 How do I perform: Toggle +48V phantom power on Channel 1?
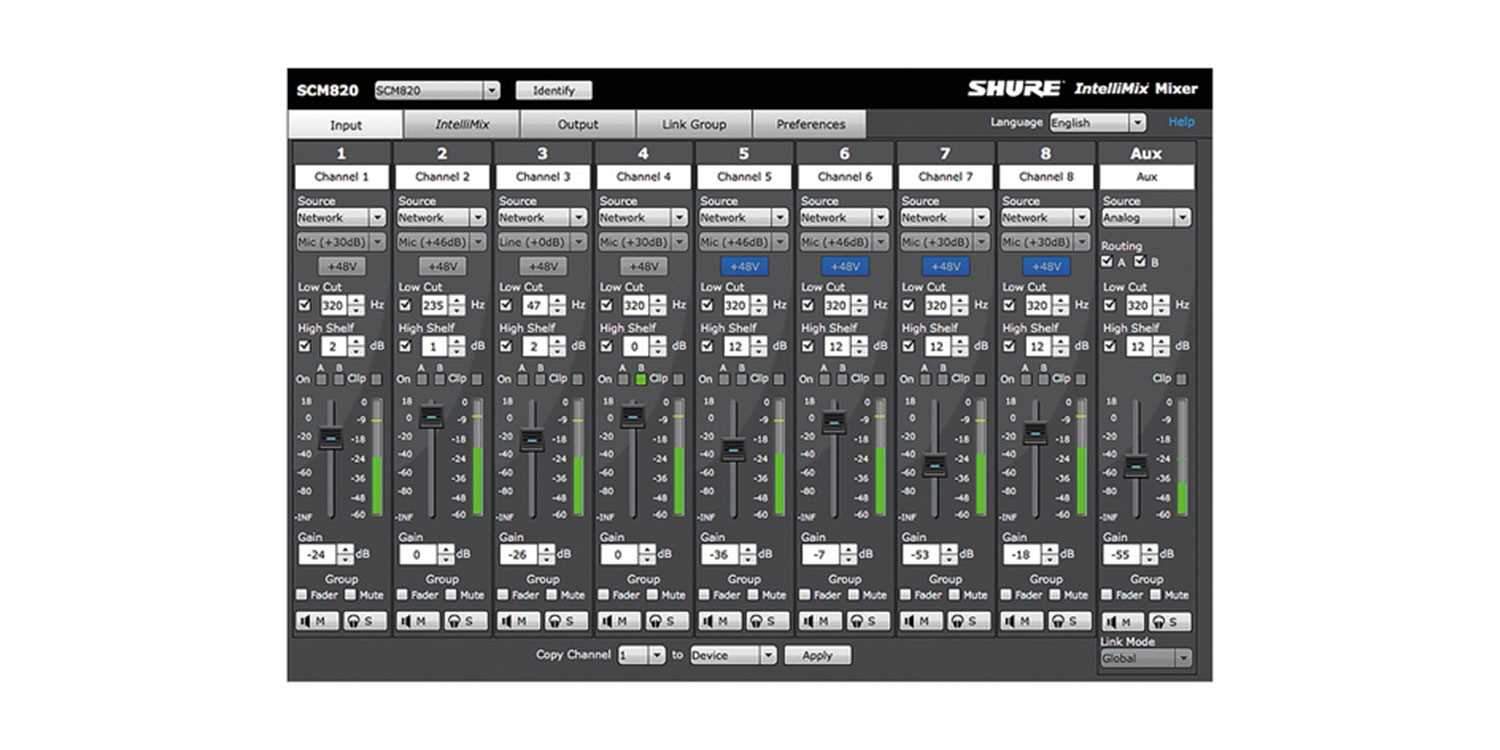point(341,267)
